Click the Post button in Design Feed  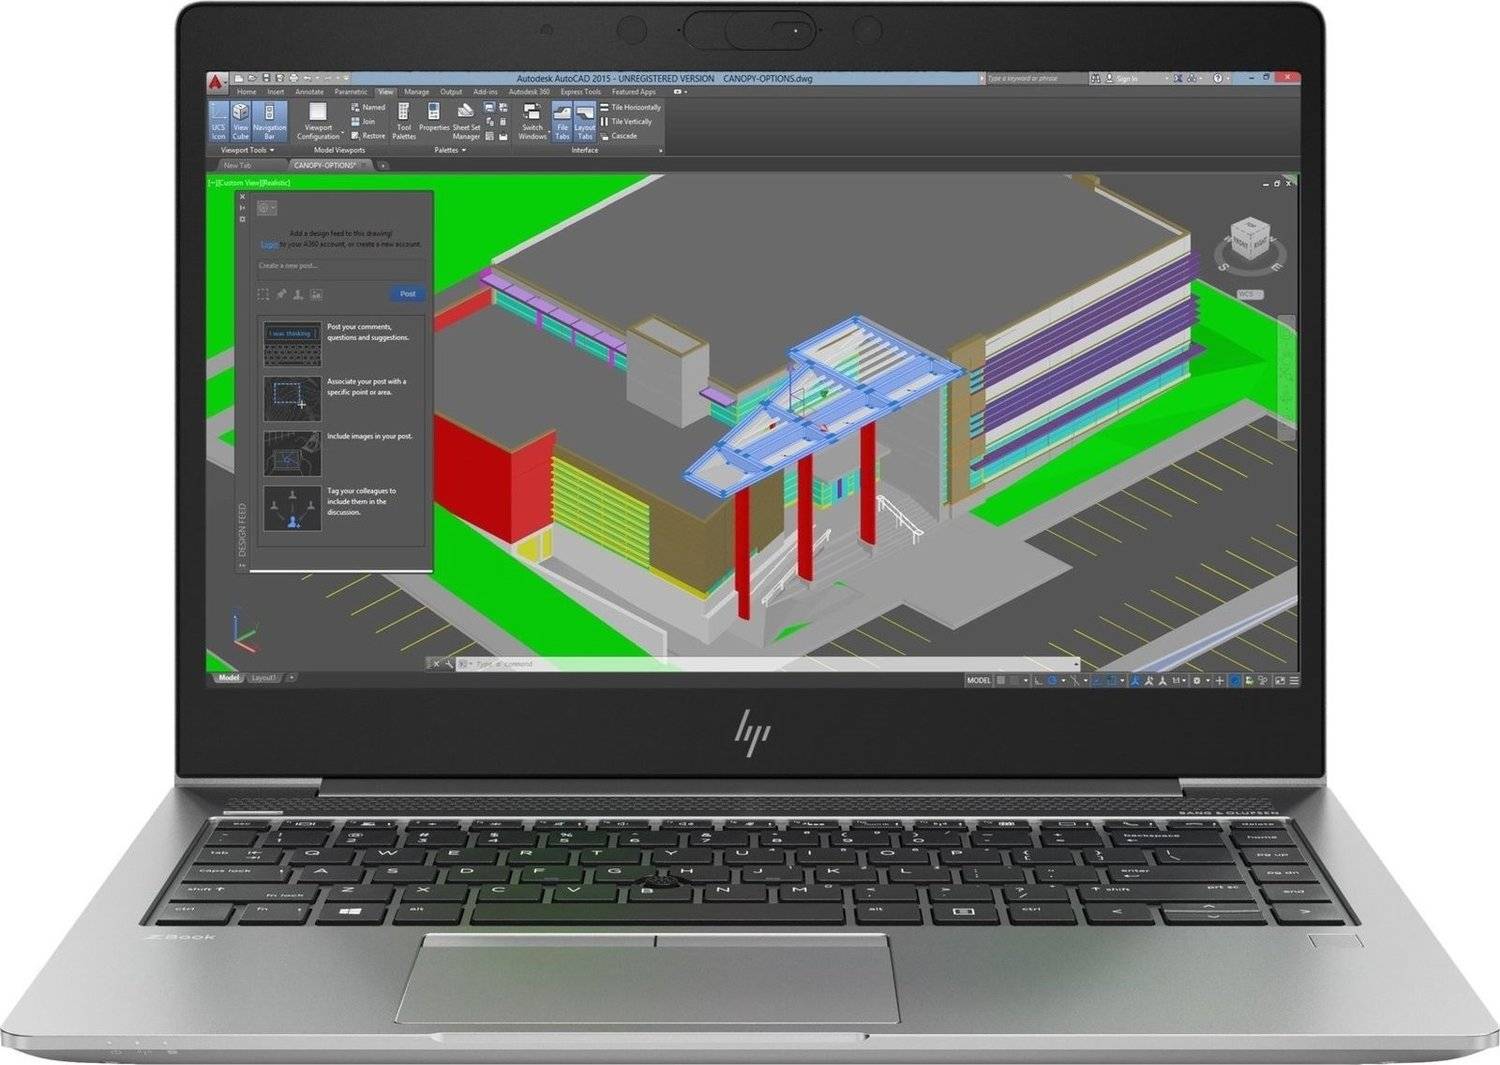407,294
